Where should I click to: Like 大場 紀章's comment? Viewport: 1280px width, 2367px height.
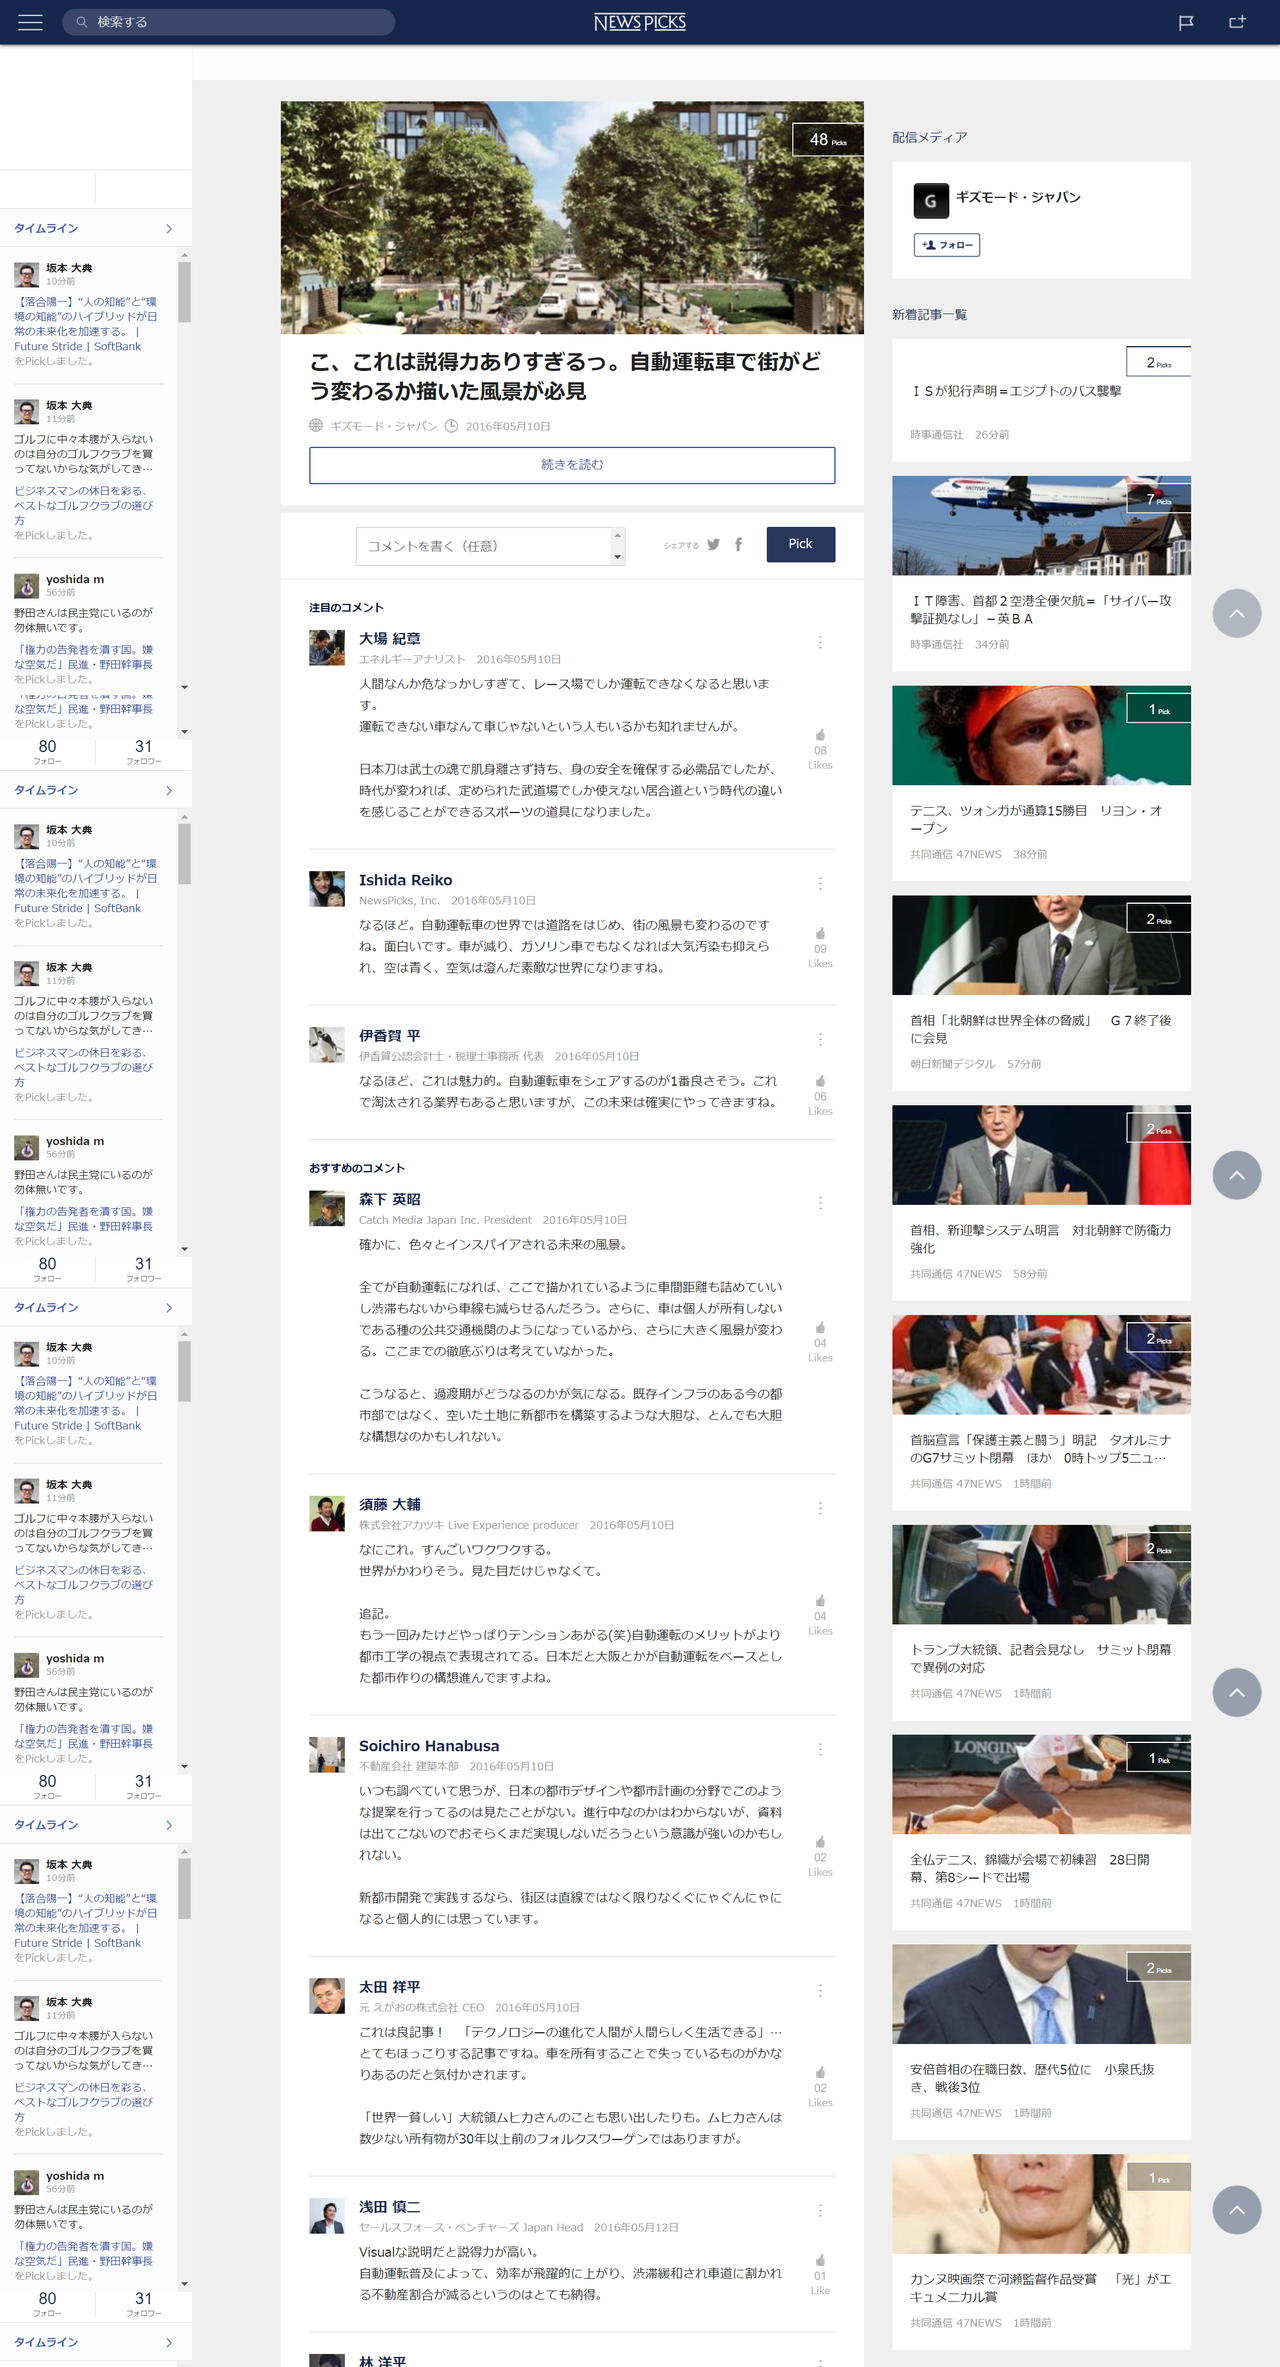(820, 736)
